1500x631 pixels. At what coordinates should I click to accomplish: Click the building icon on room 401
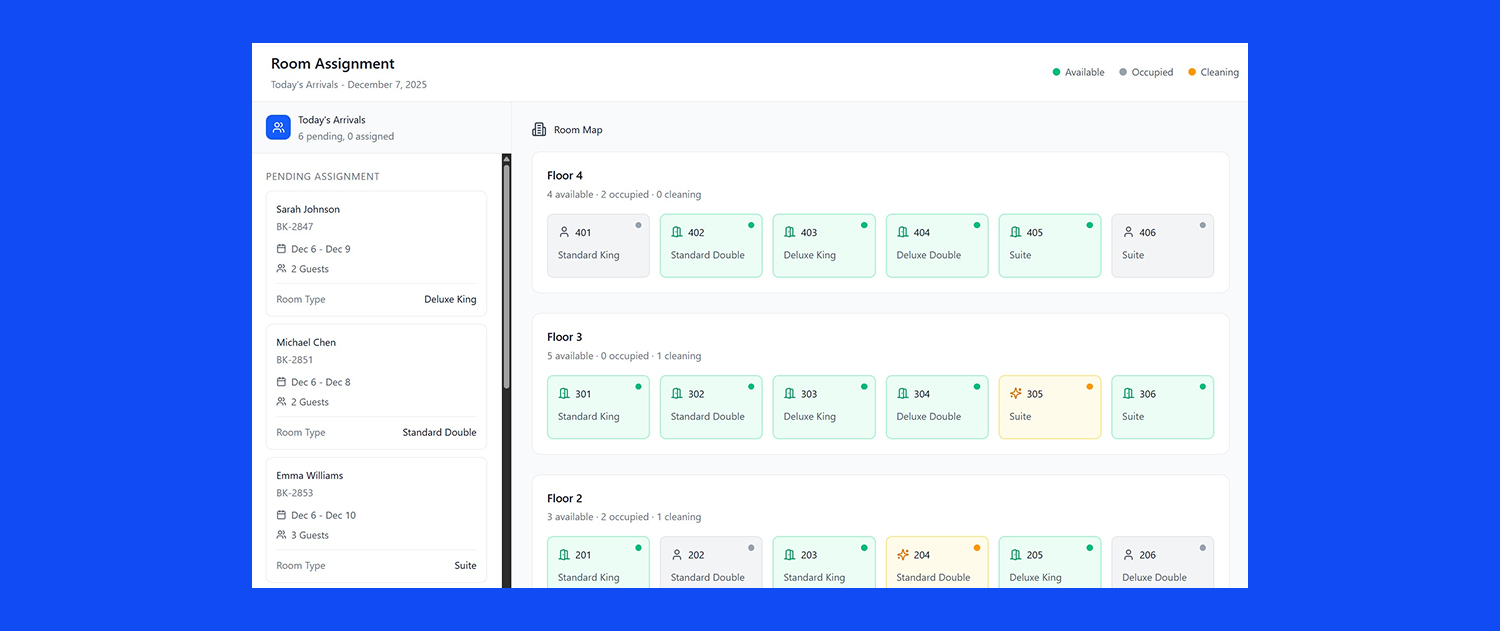coord(562,232)
